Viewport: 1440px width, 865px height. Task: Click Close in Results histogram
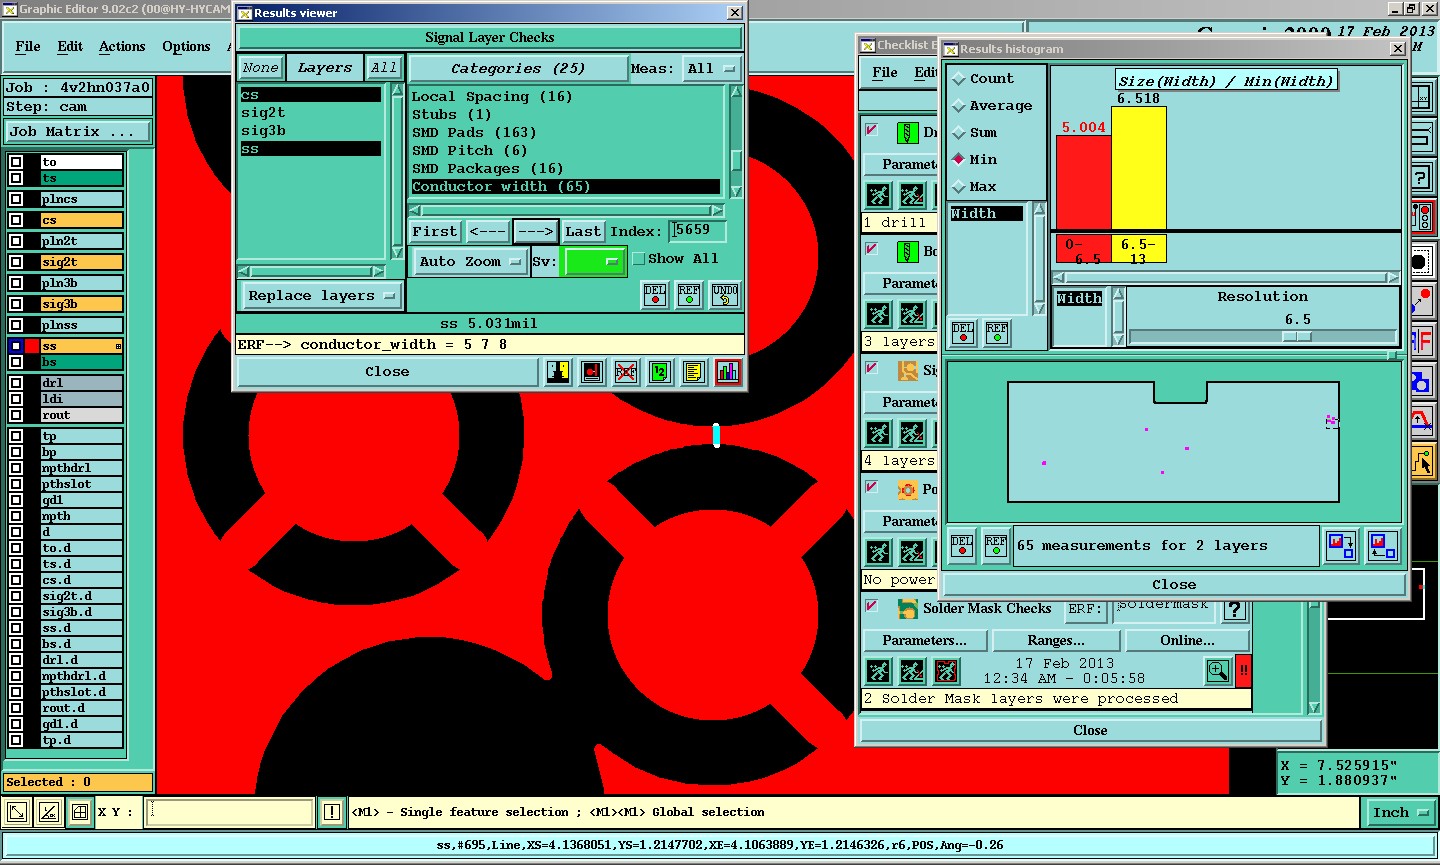point(1174,585)
